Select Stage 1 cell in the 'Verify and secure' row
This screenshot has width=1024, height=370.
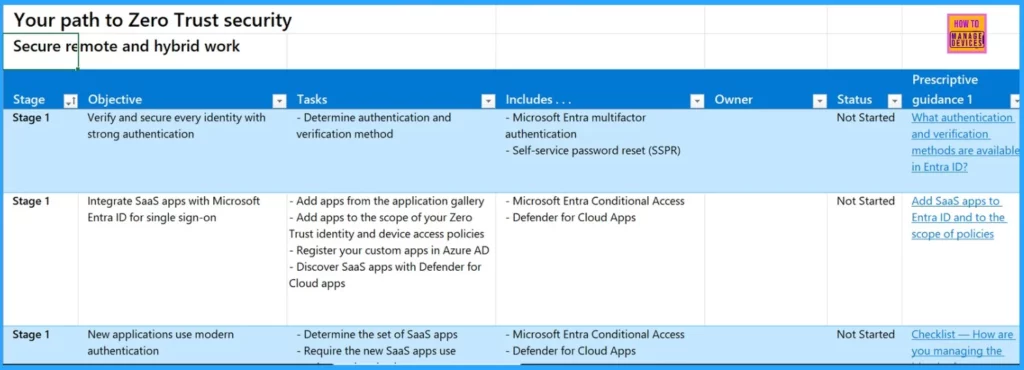tap(40, 151)
